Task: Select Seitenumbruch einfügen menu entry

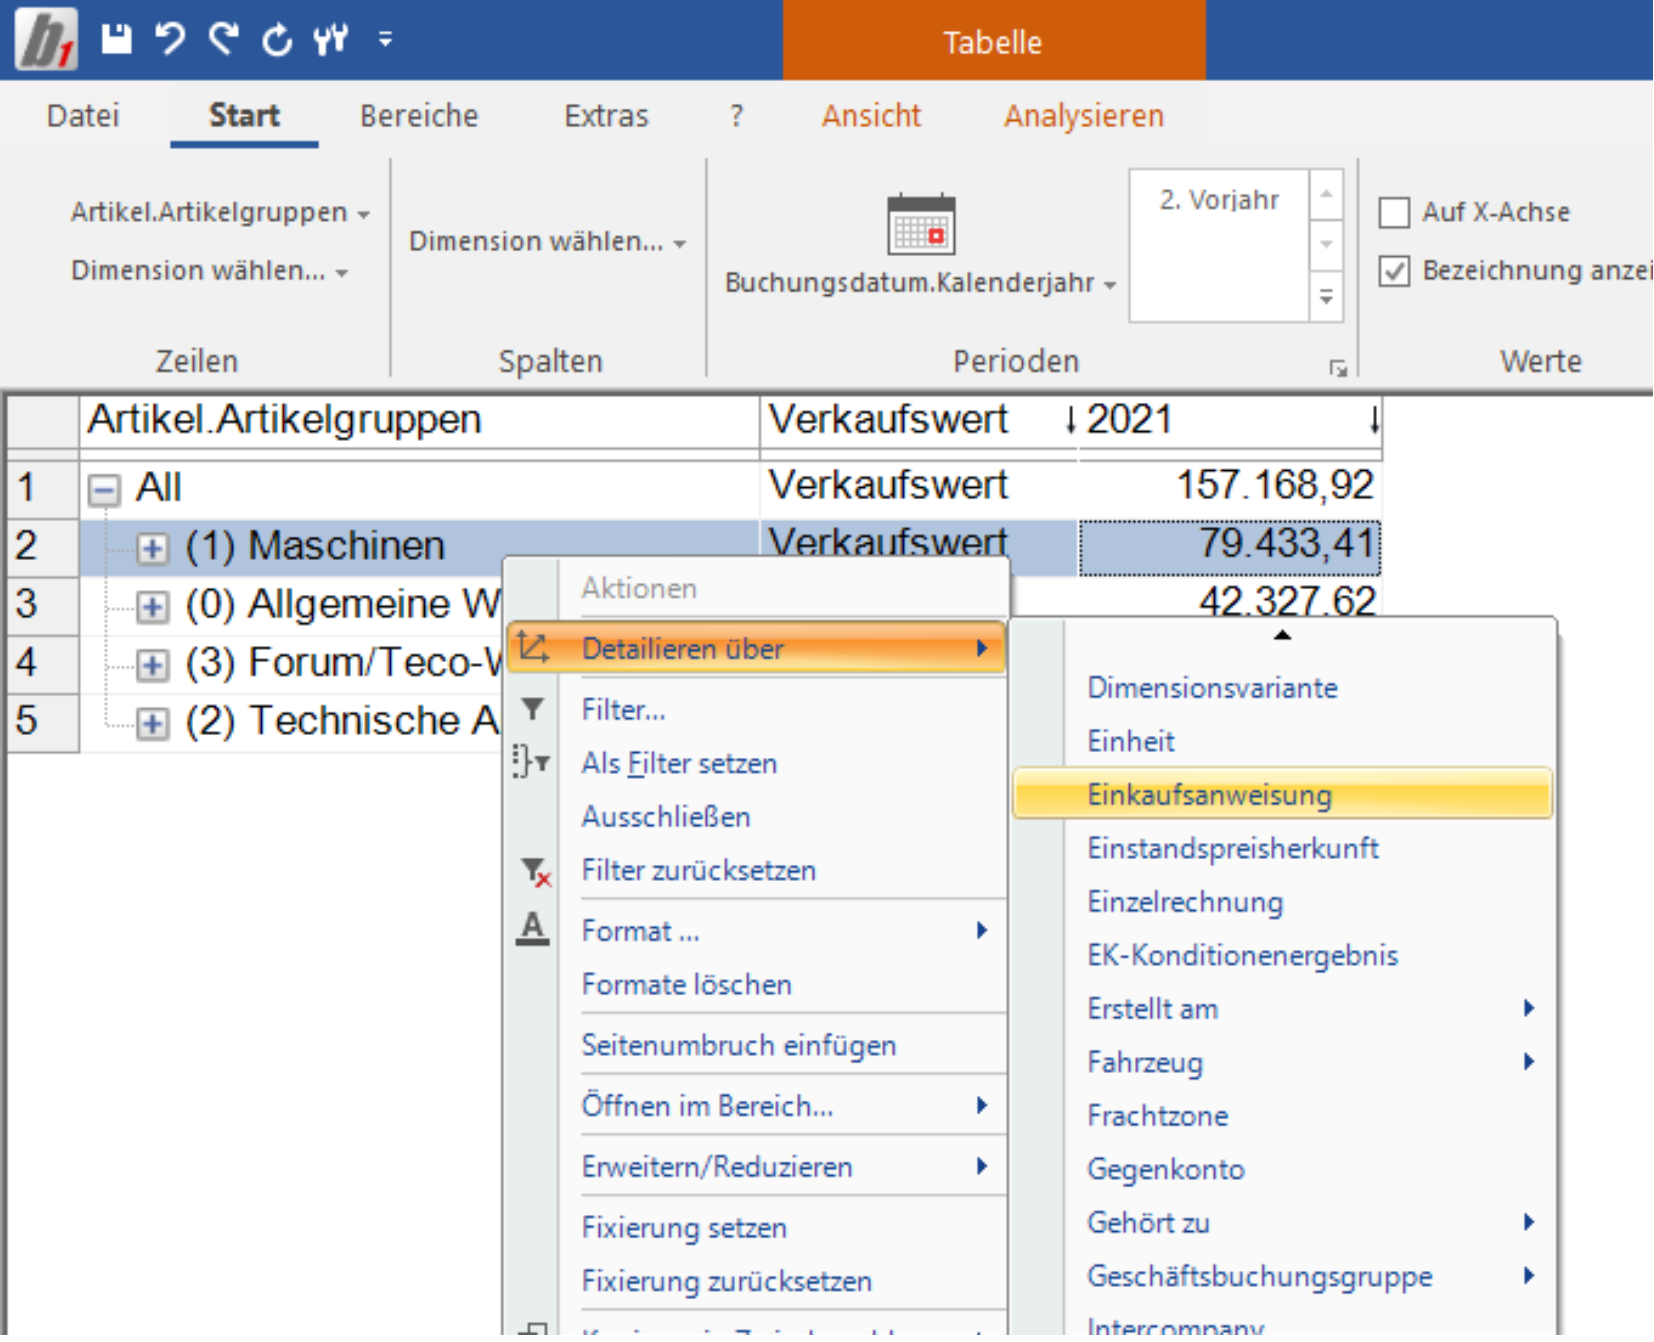Action: (x=738, y=1046)
